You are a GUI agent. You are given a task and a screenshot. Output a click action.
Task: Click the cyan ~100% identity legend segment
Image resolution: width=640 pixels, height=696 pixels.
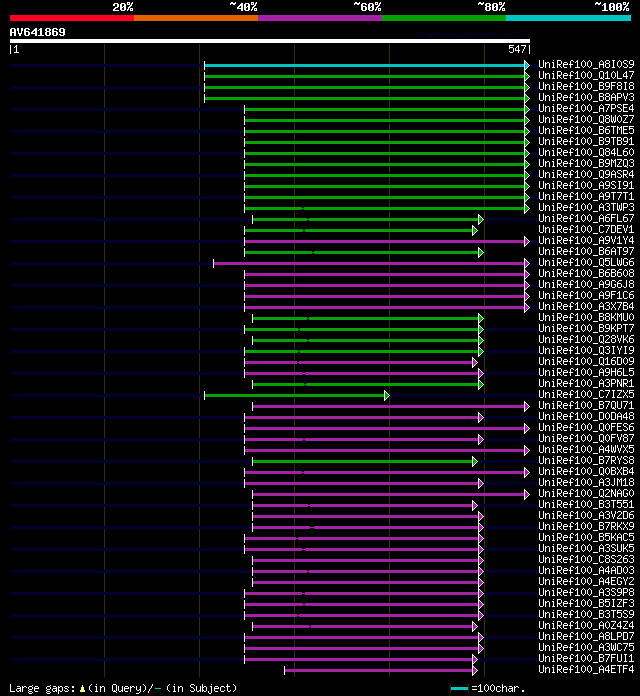569,18
